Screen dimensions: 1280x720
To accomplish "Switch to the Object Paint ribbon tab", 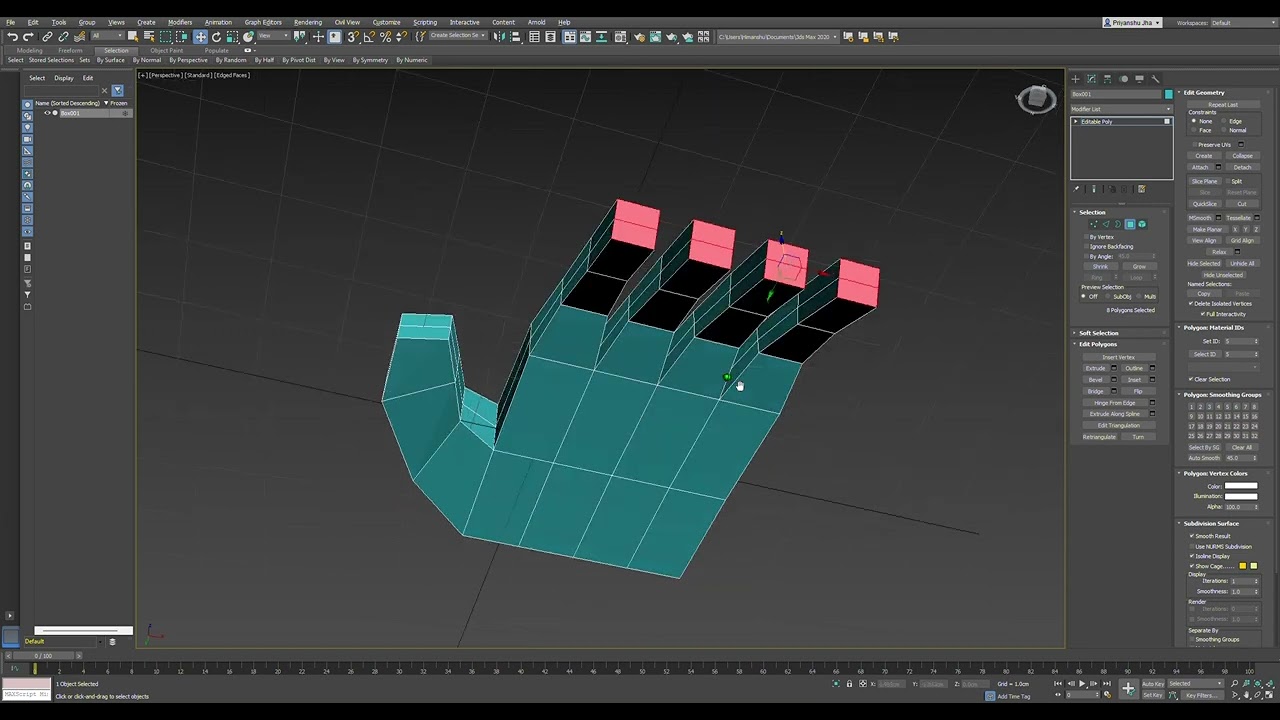I will coord(167,50).
